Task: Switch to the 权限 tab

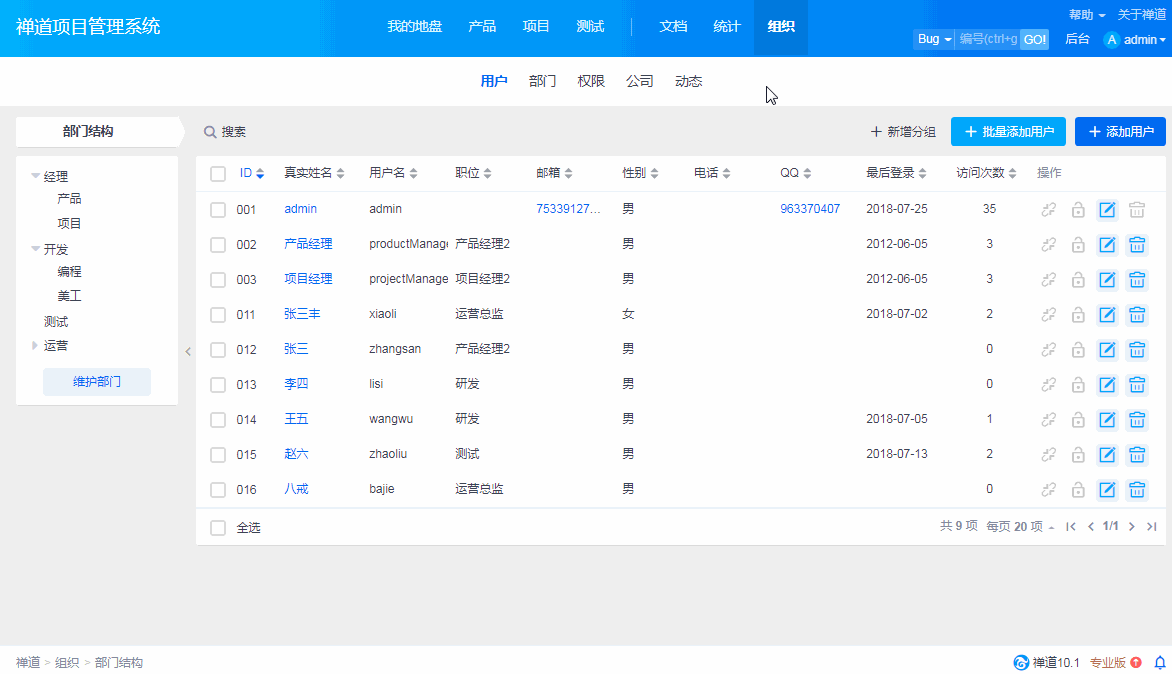Action: [x=591, y=82]
